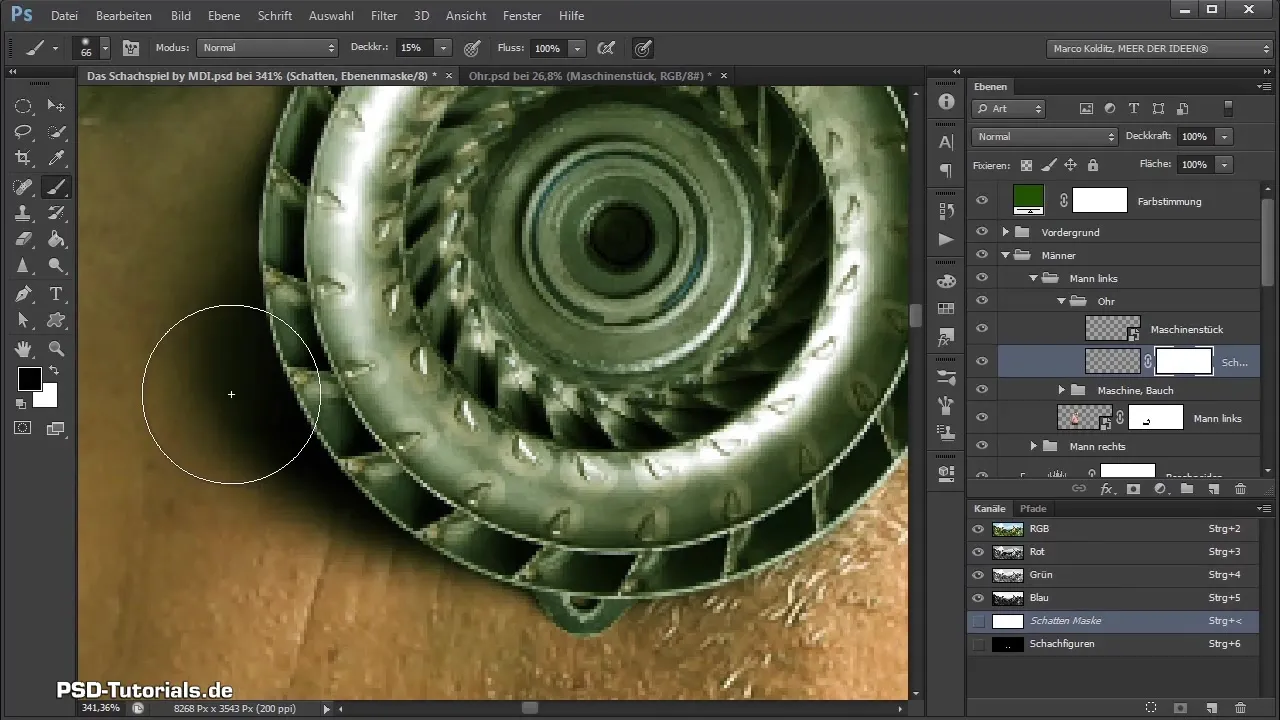Lock all with padlock icon
Screen dimensions: 1280x720
(x=1093, y=165)
